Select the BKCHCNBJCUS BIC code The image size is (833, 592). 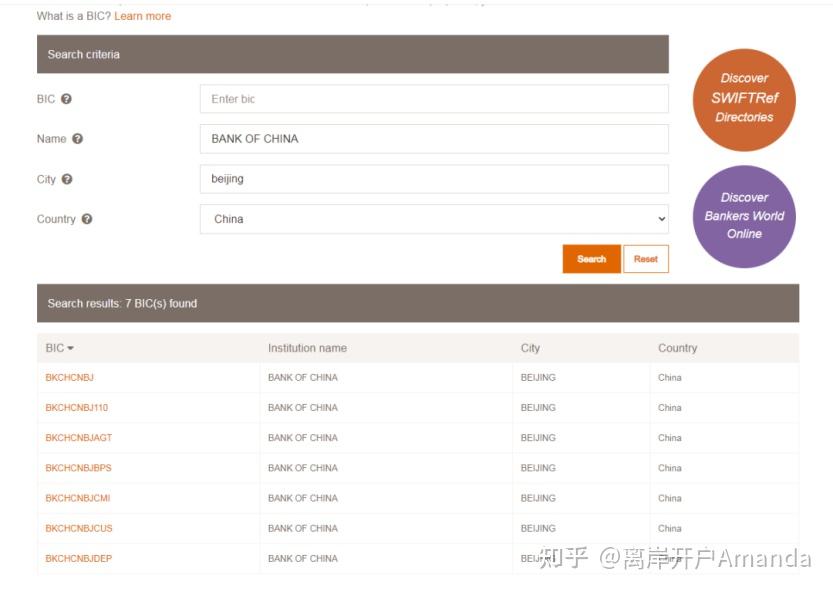[79, 528]
